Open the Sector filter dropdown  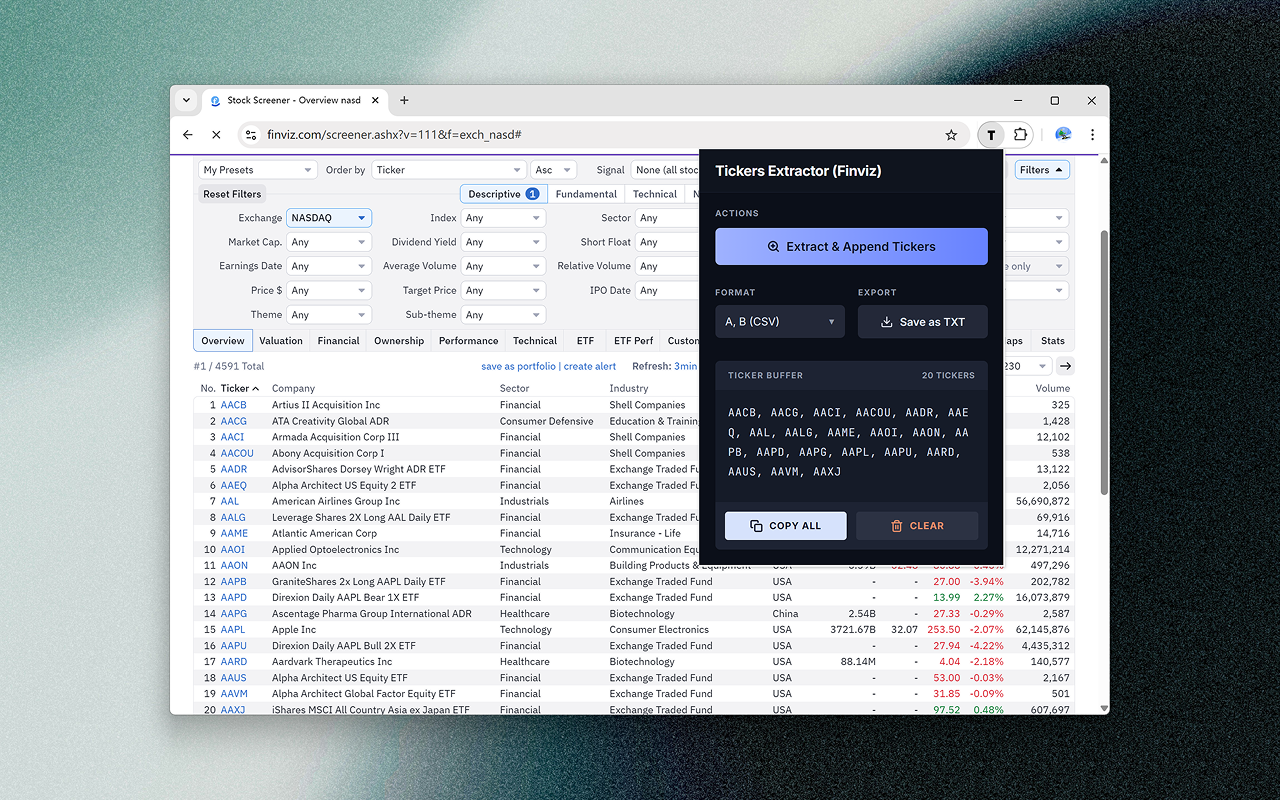[x=667, y=218]
